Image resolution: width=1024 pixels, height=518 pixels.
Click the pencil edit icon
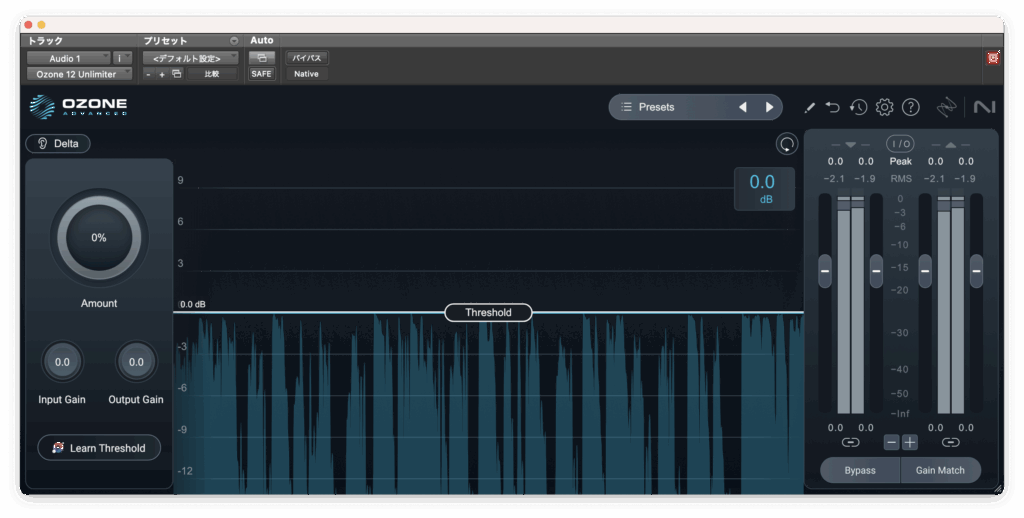[x=809, y=107]
